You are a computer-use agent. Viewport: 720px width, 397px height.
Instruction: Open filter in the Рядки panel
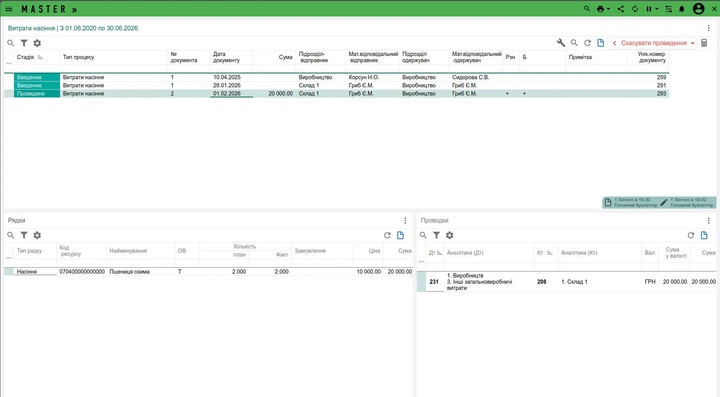[x=24, y=235]
